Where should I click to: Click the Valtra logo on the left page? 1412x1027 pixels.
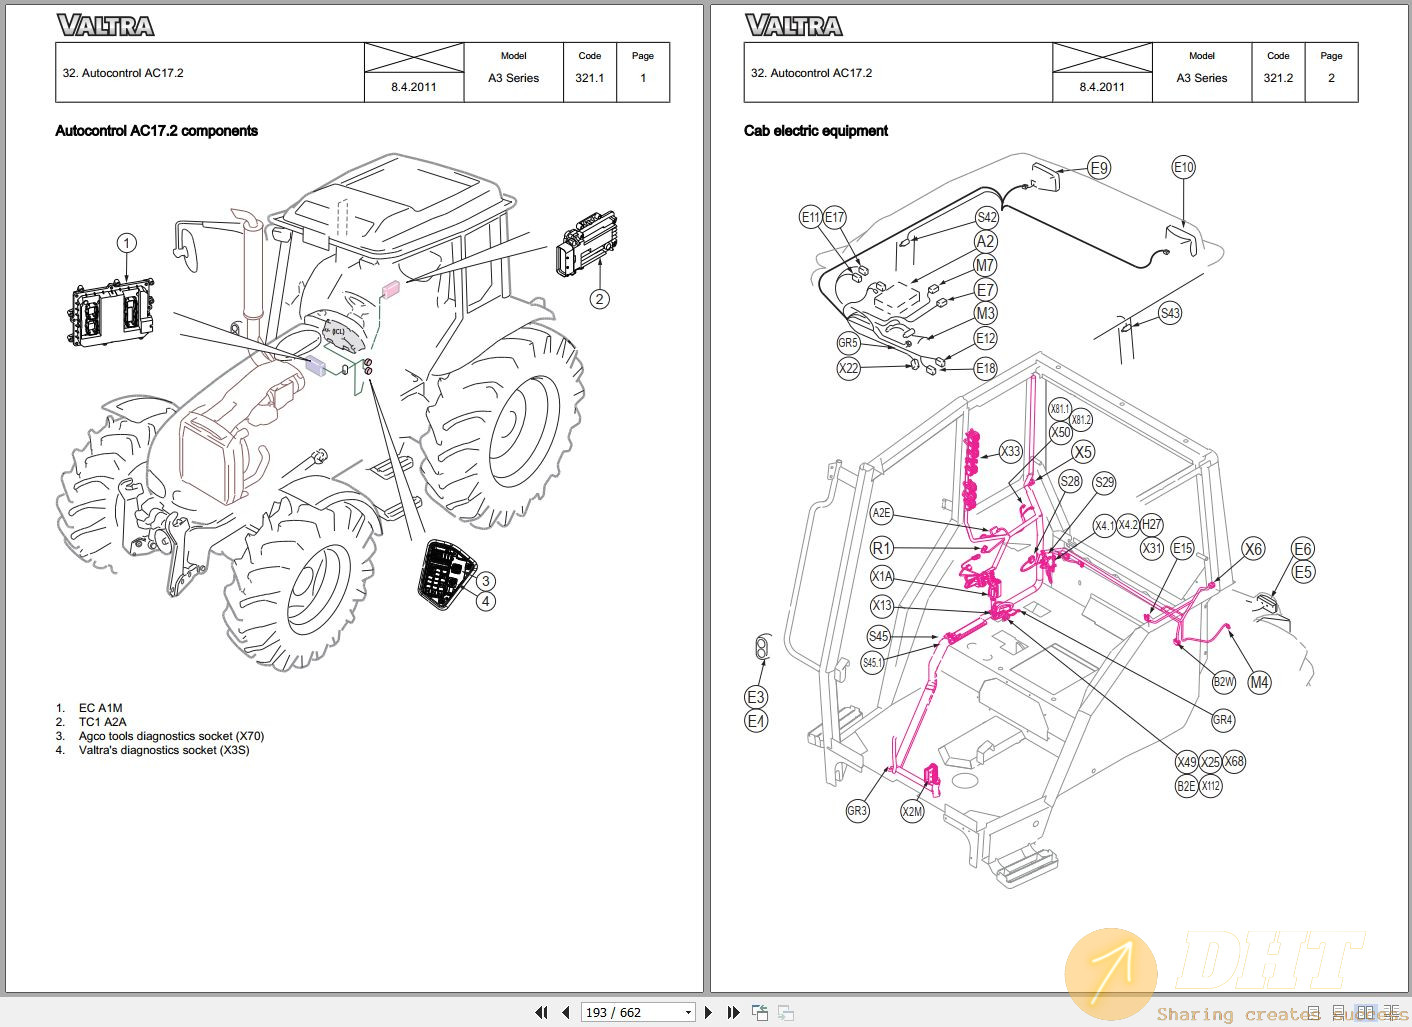[106, 23]
